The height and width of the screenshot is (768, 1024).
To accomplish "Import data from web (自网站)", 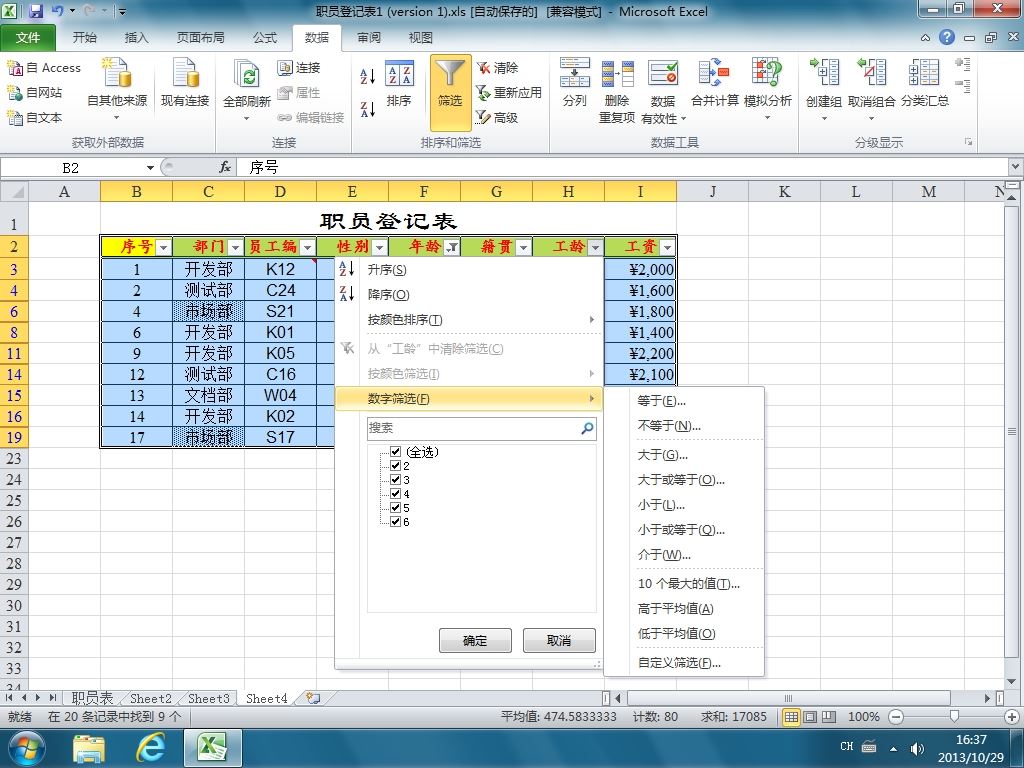I will click(35, 93).
